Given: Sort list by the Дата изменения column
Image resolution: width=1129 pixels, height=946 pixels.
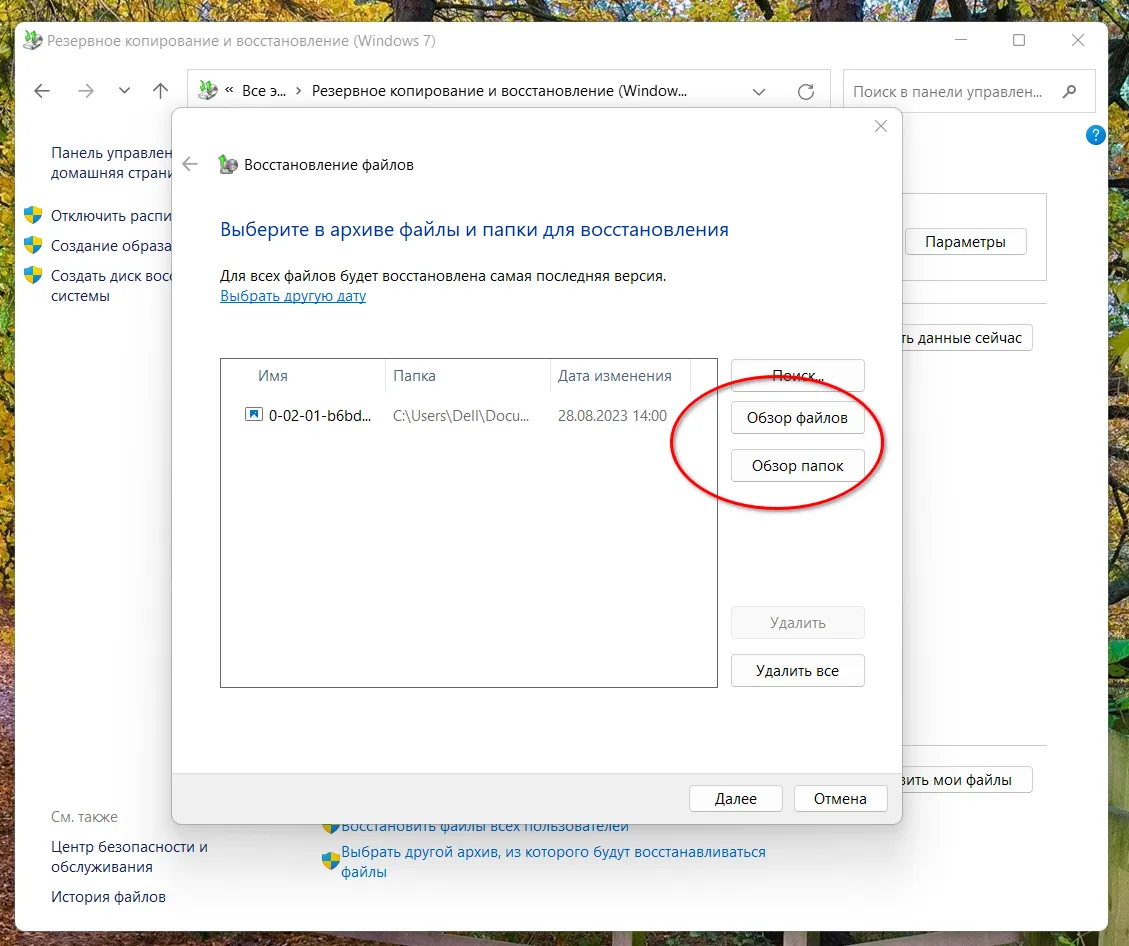Looking at the screenshot, I should (614, 376).
